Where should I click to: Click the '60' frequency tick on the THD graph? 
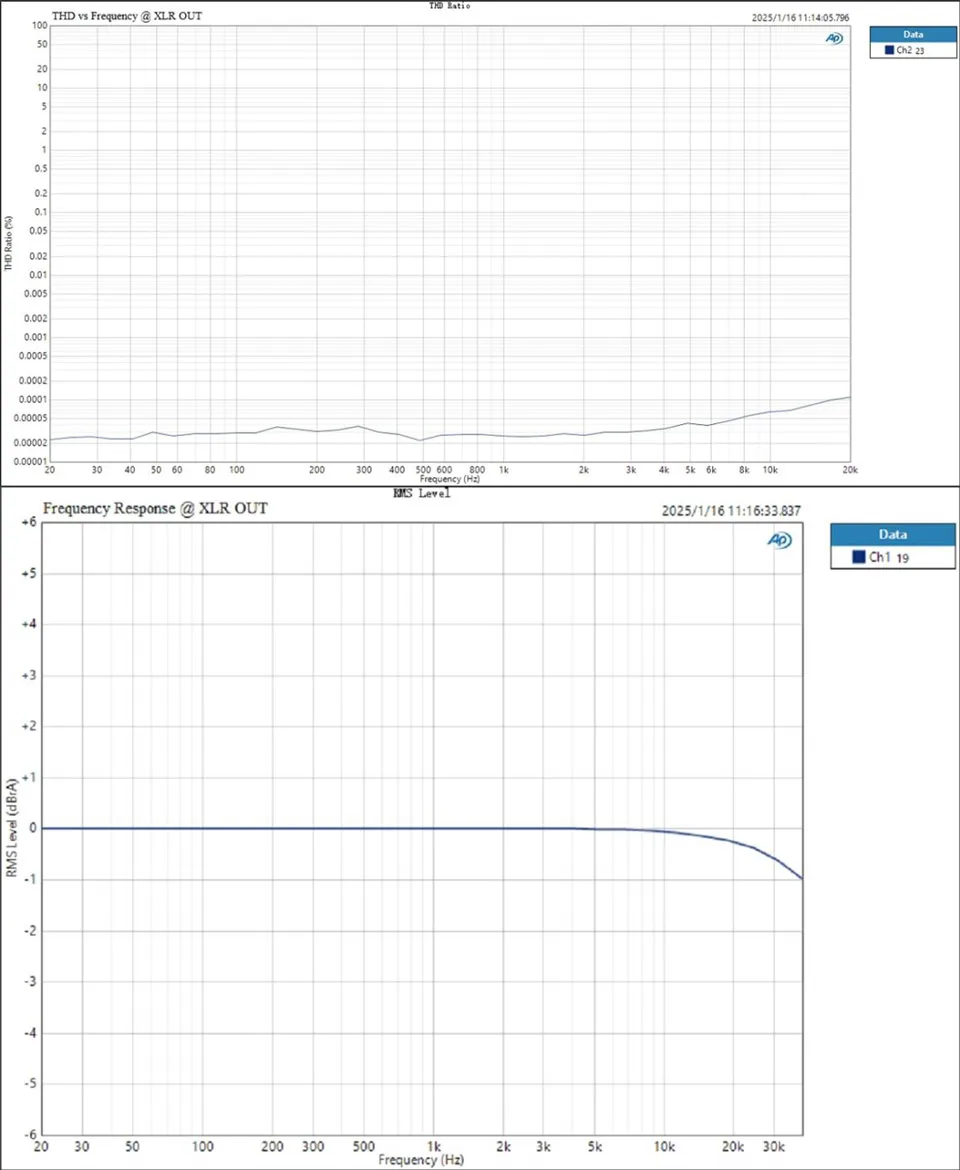(177, 470)
